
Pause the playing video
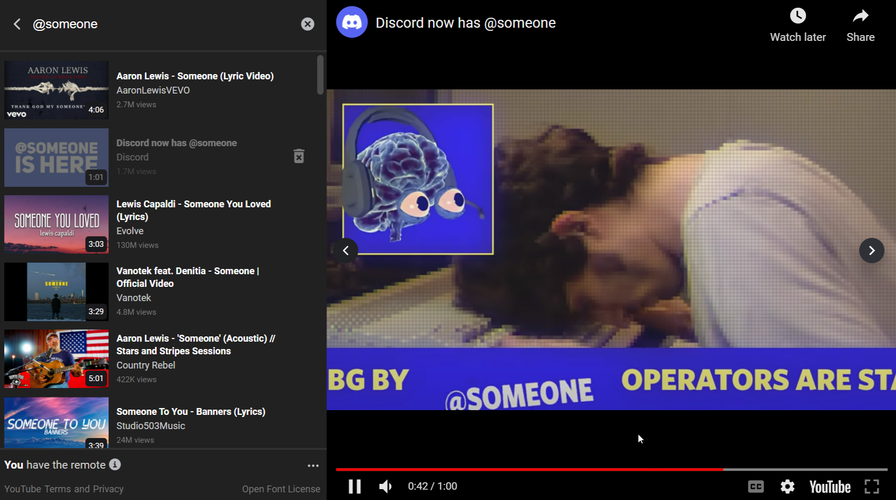(x=354, y=486)
